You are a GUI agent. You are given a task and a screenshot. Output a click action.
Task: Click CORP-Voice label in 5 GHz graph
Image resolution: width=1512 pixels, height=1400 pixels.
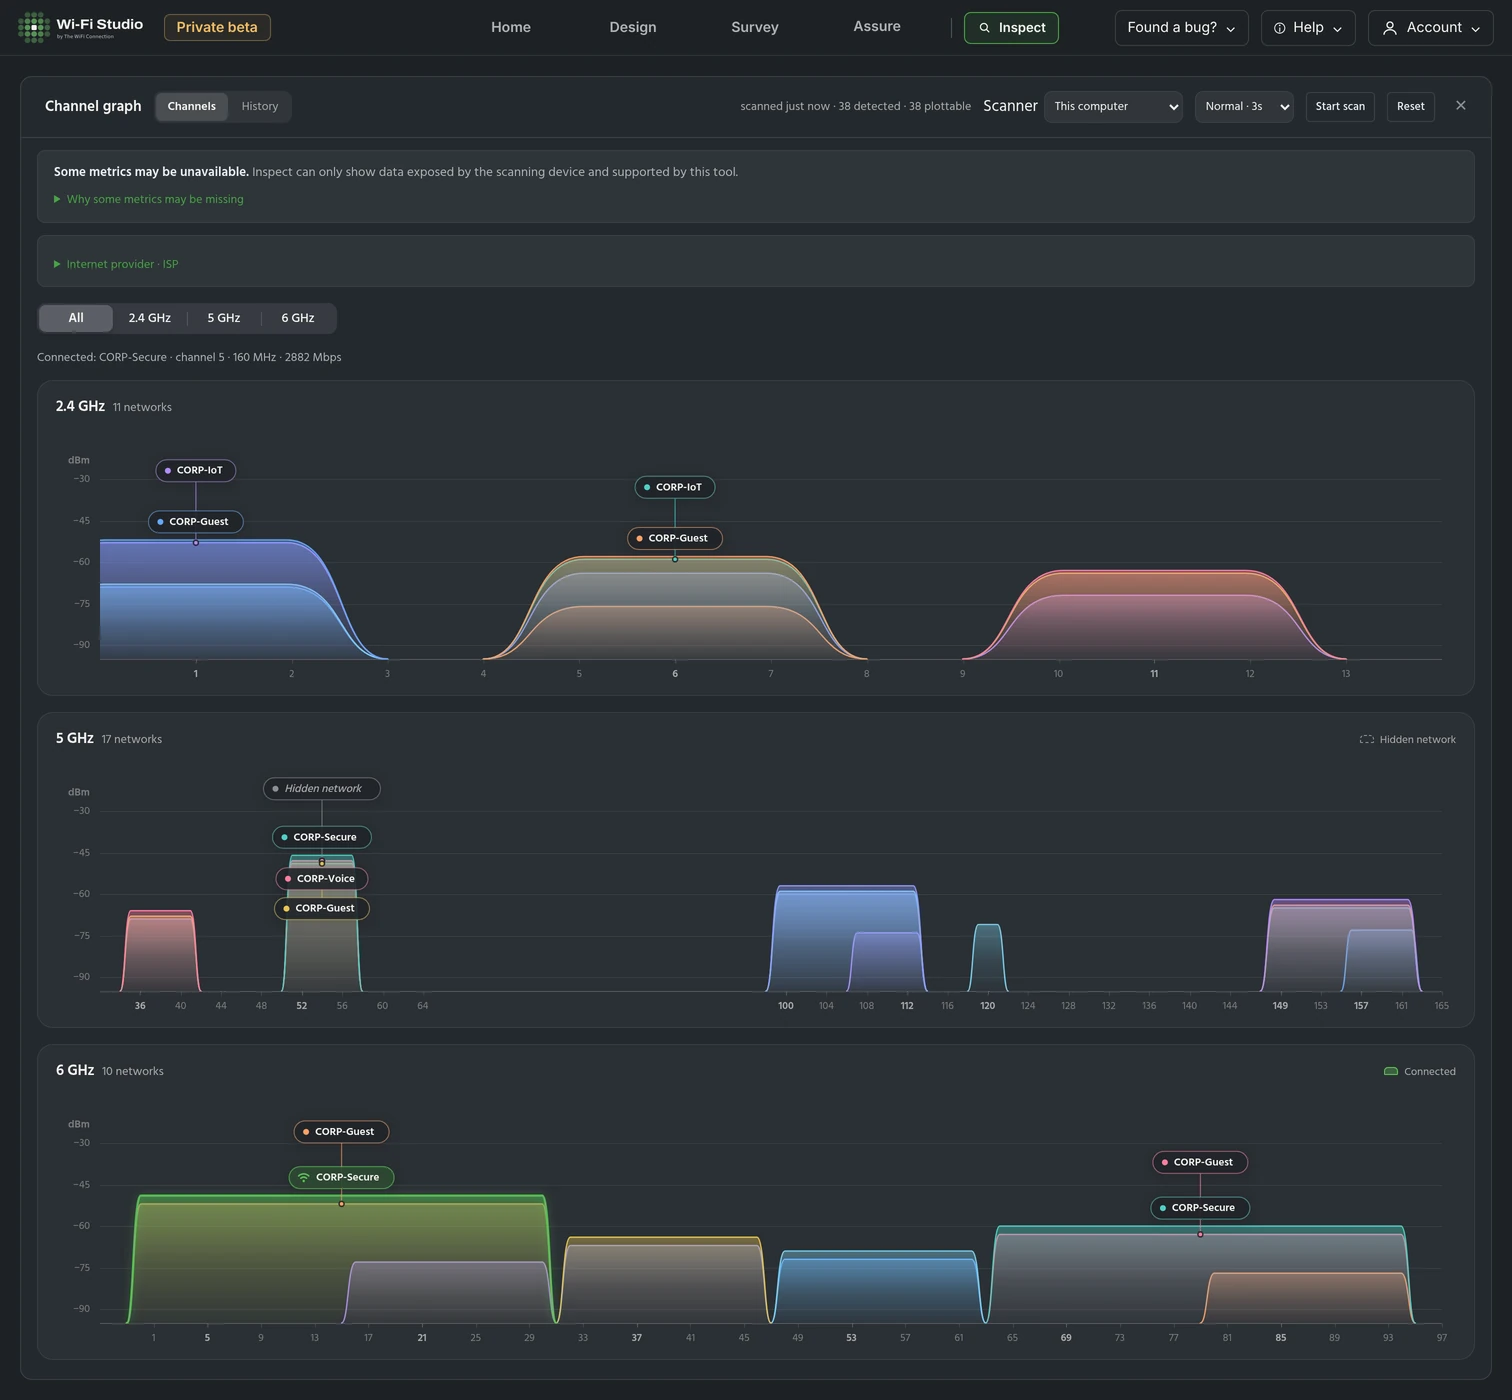(322, 878)
